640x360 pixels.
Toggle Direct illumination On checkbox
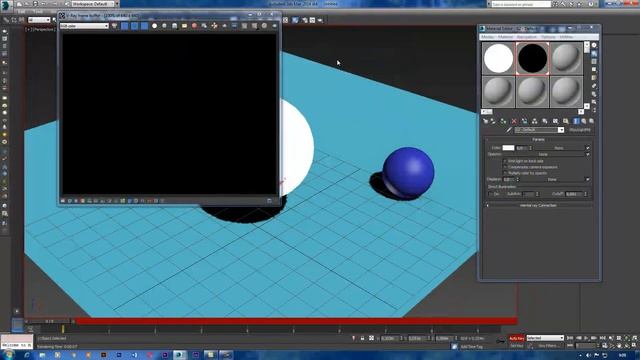(491, 194)
